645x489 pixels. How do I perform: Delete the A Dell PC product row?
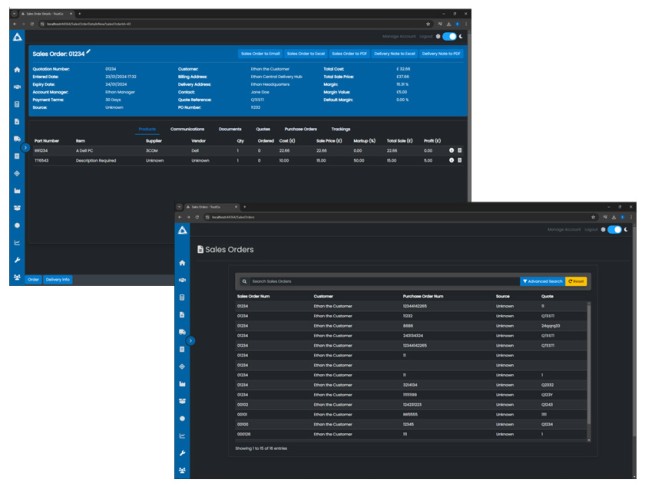(461, 151)
